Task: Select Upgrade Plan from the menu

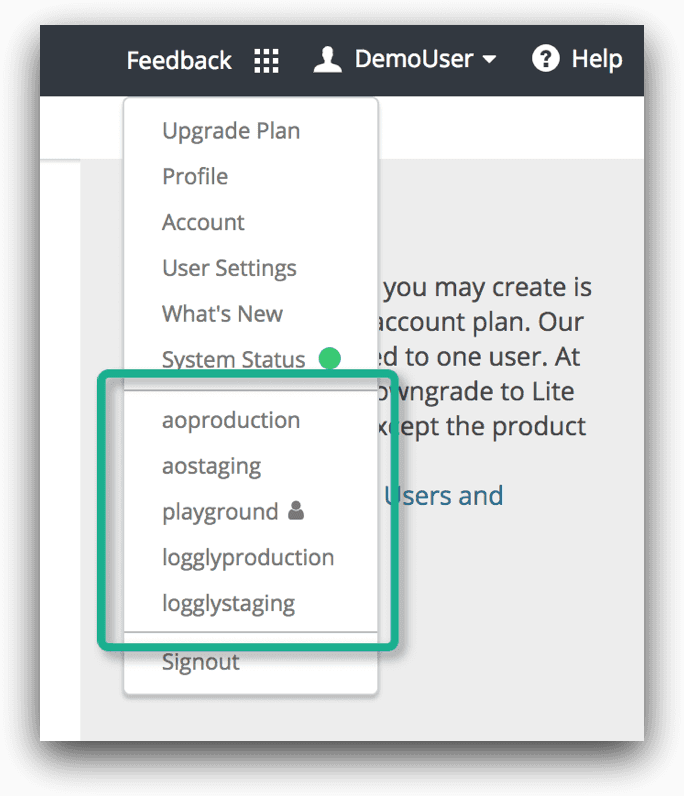Action: (231, 131)
